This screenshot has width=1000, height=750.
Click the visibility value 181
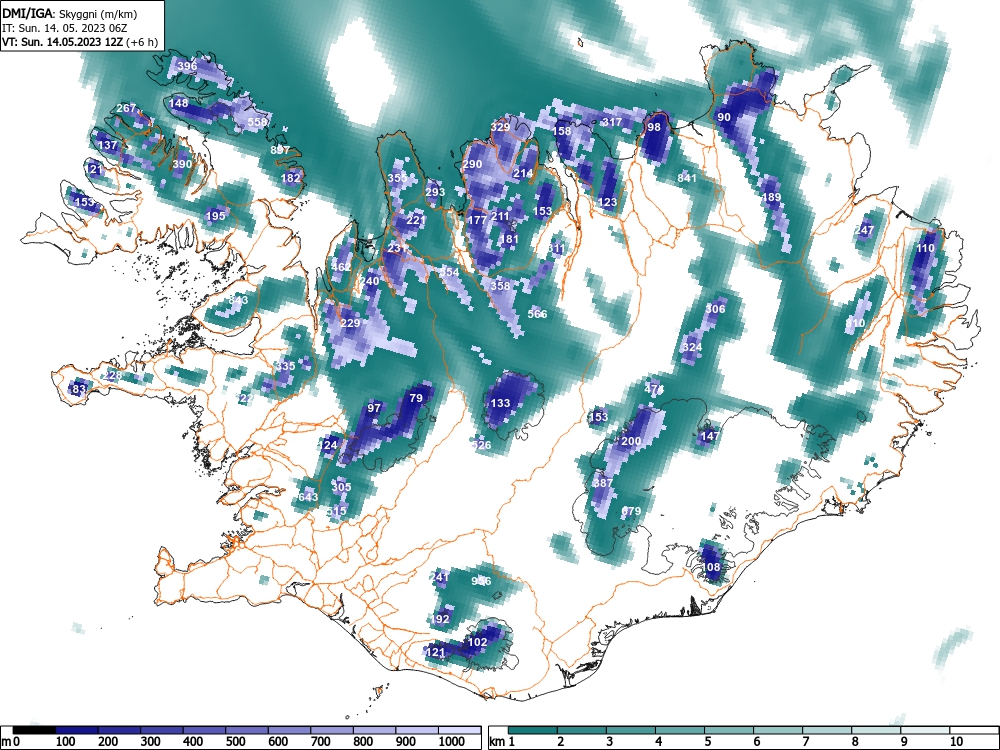click(510, 239)
